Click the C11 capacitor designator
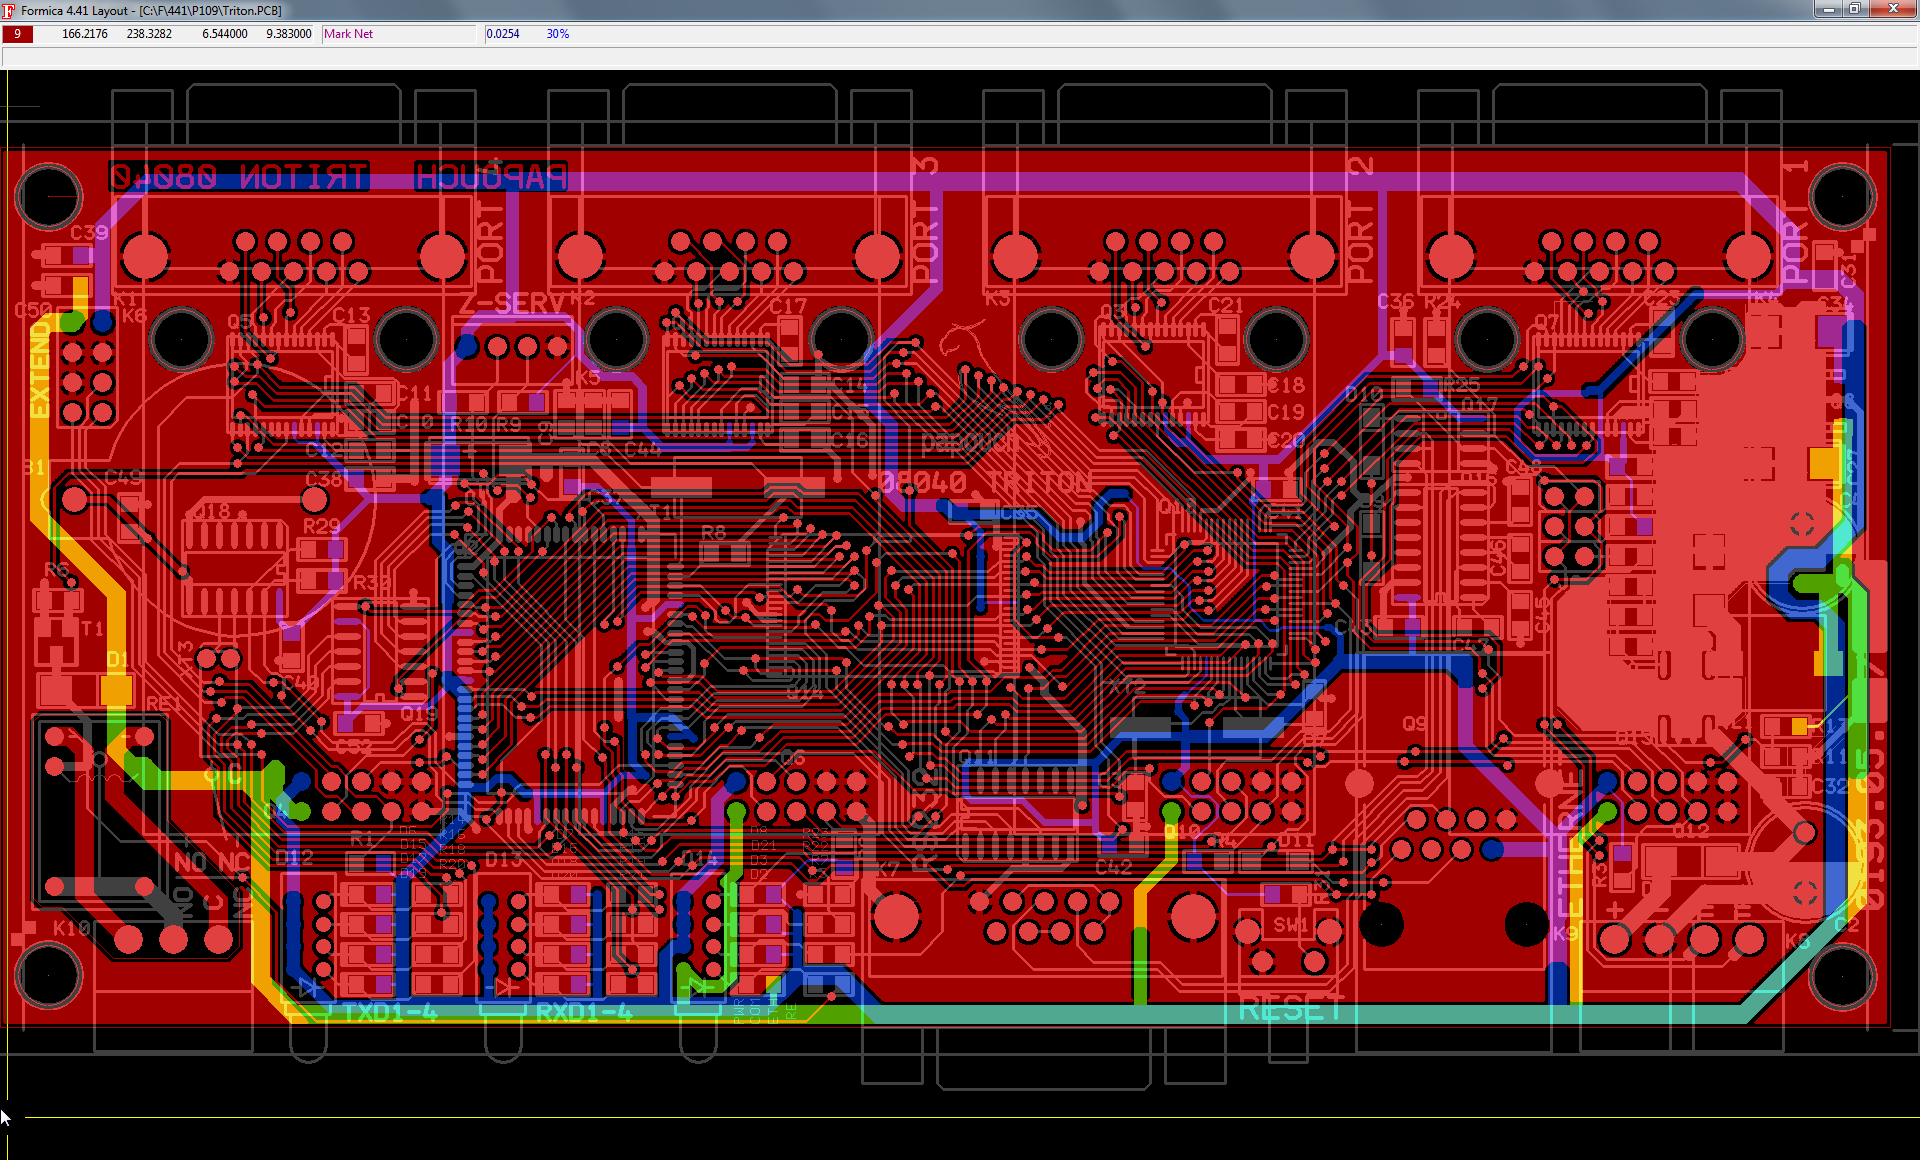Screen dimensions: 1920x1160 point(414,394)
